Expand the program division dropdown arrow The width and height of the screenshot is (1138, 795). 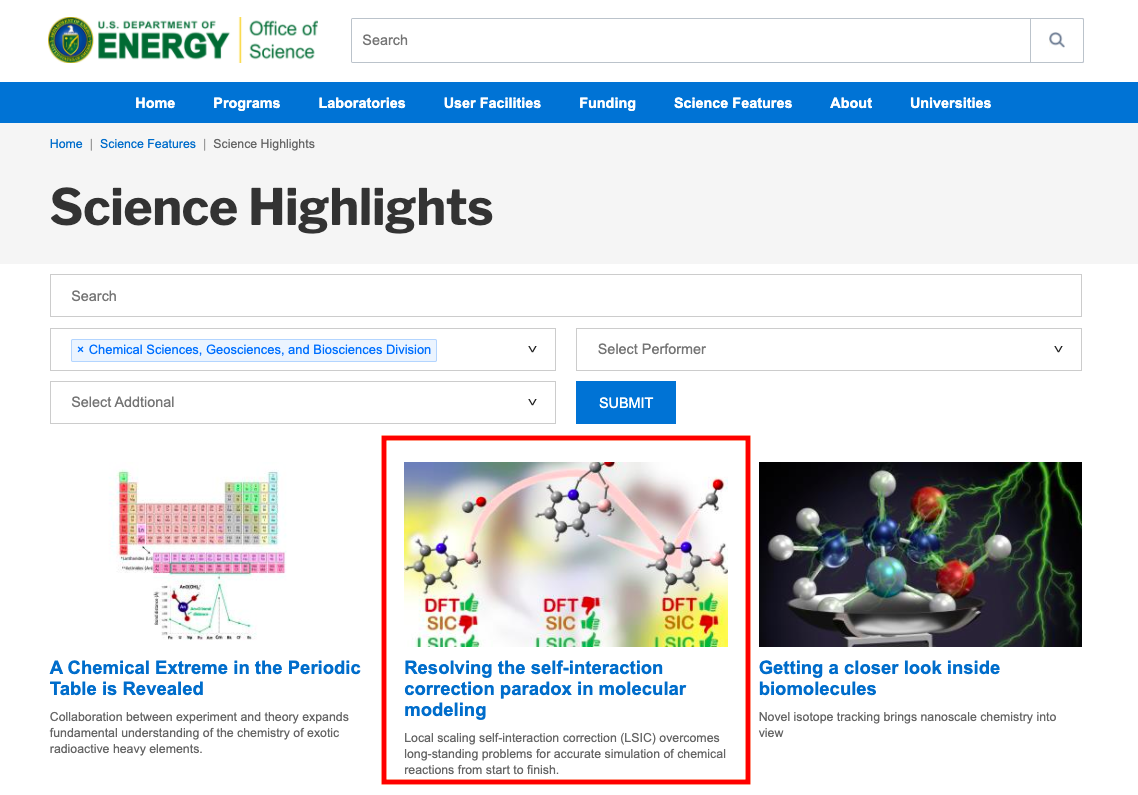click(532, 349)
